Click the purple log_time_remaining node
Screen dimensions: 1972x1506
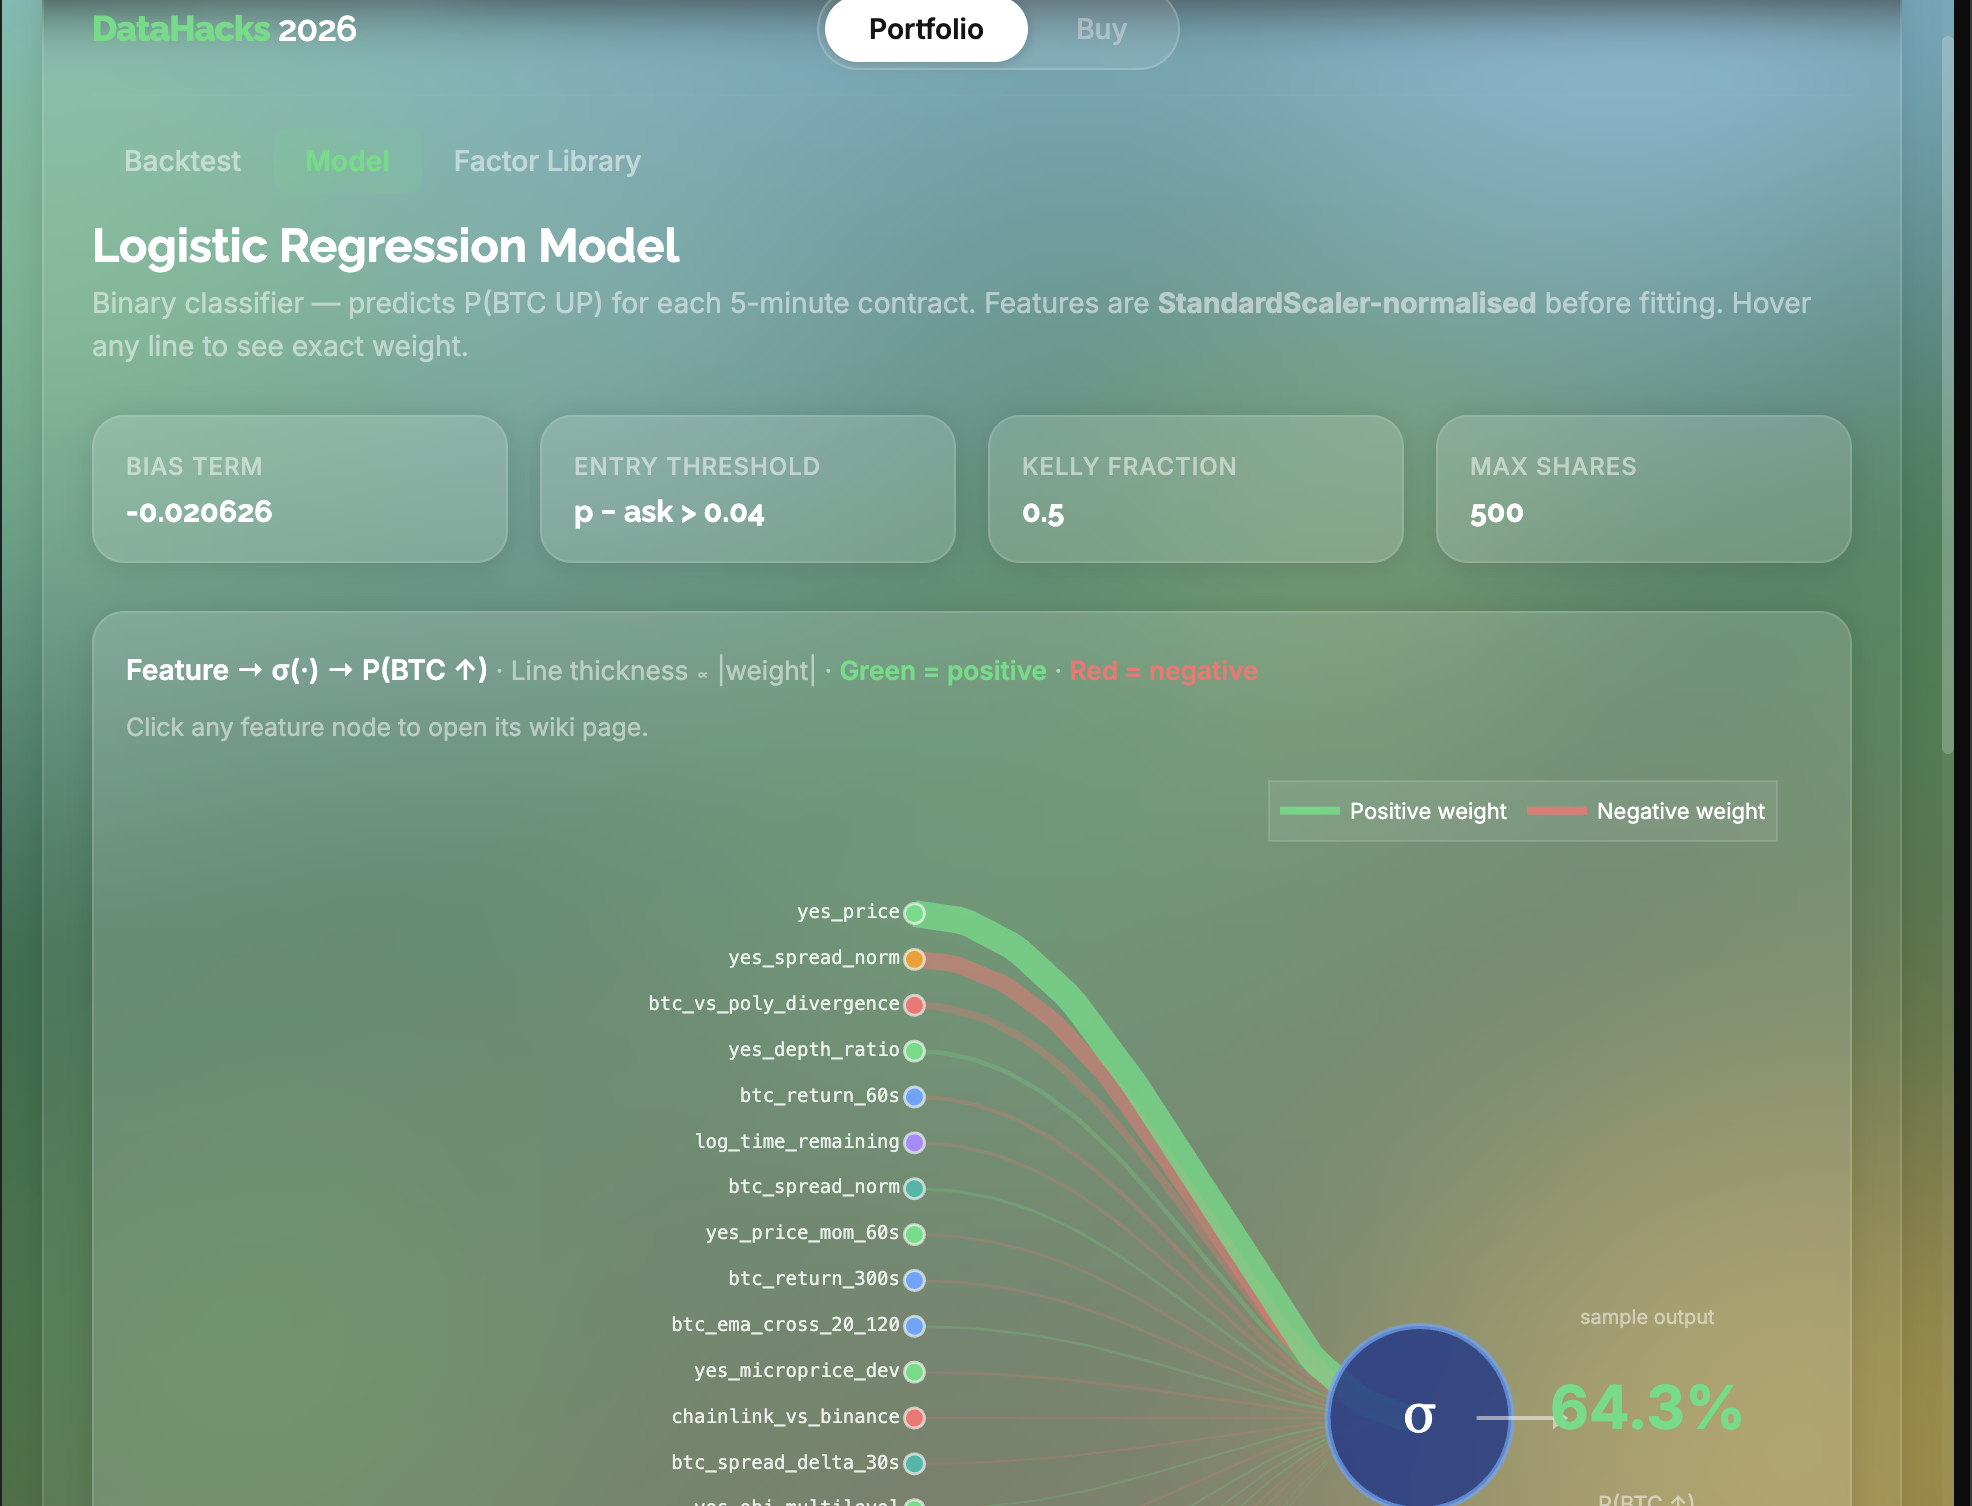(914, 1142)
